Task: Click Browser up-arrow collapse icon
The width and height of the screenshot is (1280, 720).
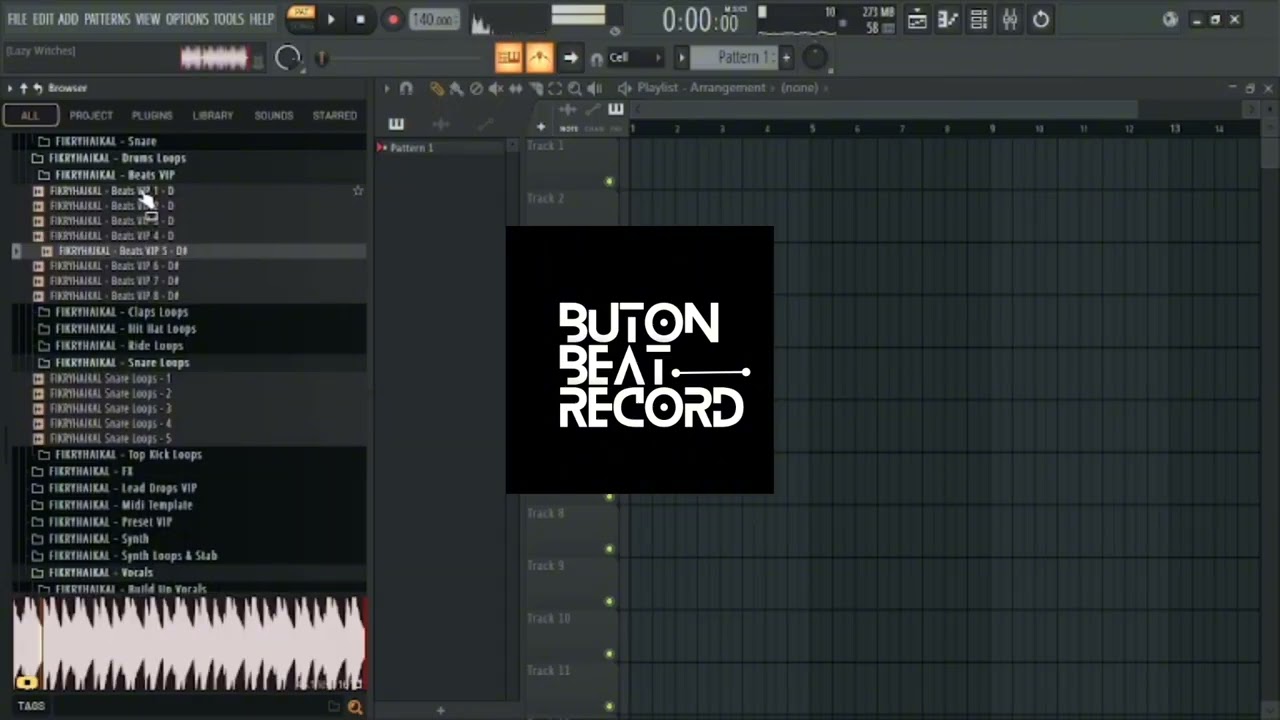Action: click(24, 88)
